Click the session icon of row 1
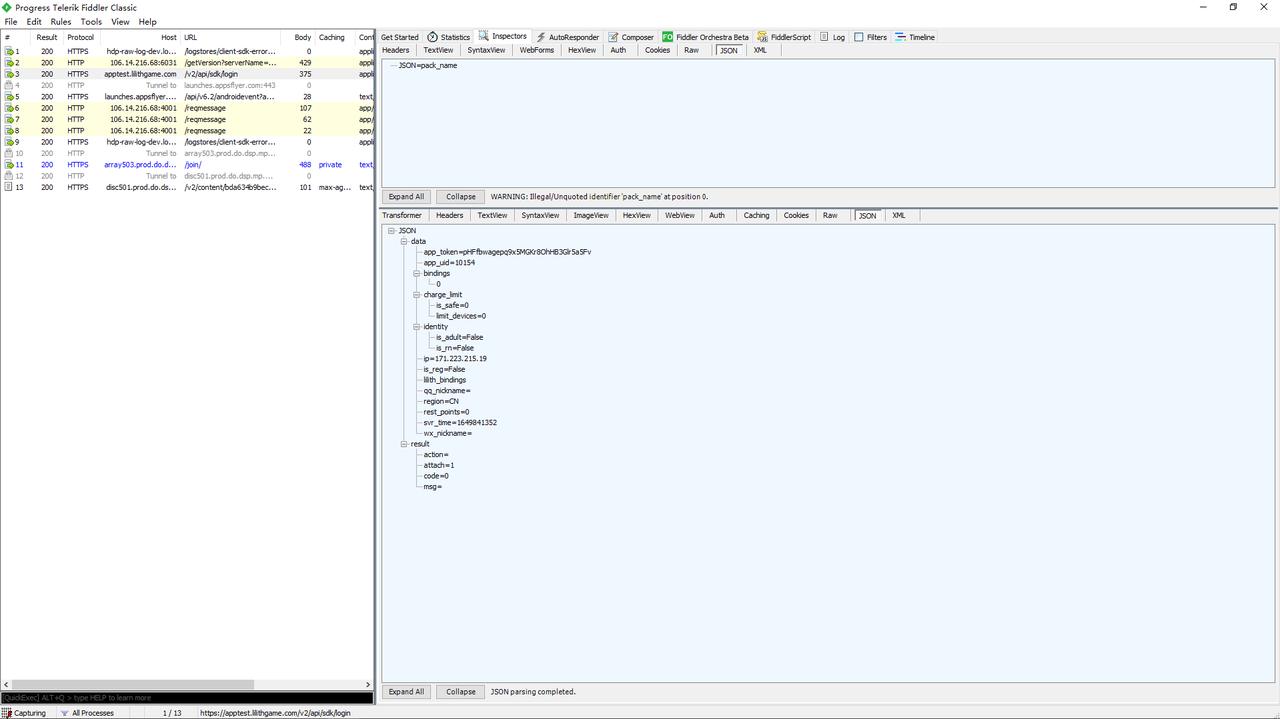Screen dimensions: 1280x719 click(9, 51)
